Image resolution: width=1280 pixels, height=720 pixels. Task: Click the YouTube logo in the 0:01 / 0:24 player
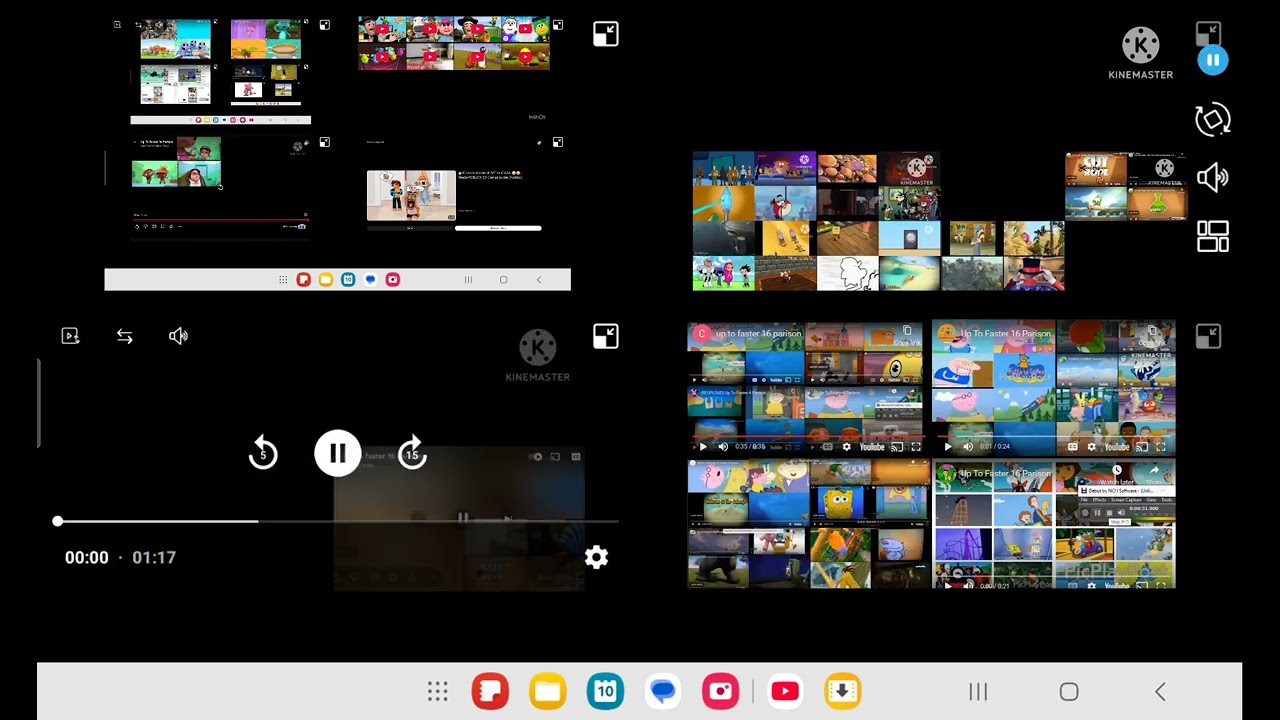1117,447
